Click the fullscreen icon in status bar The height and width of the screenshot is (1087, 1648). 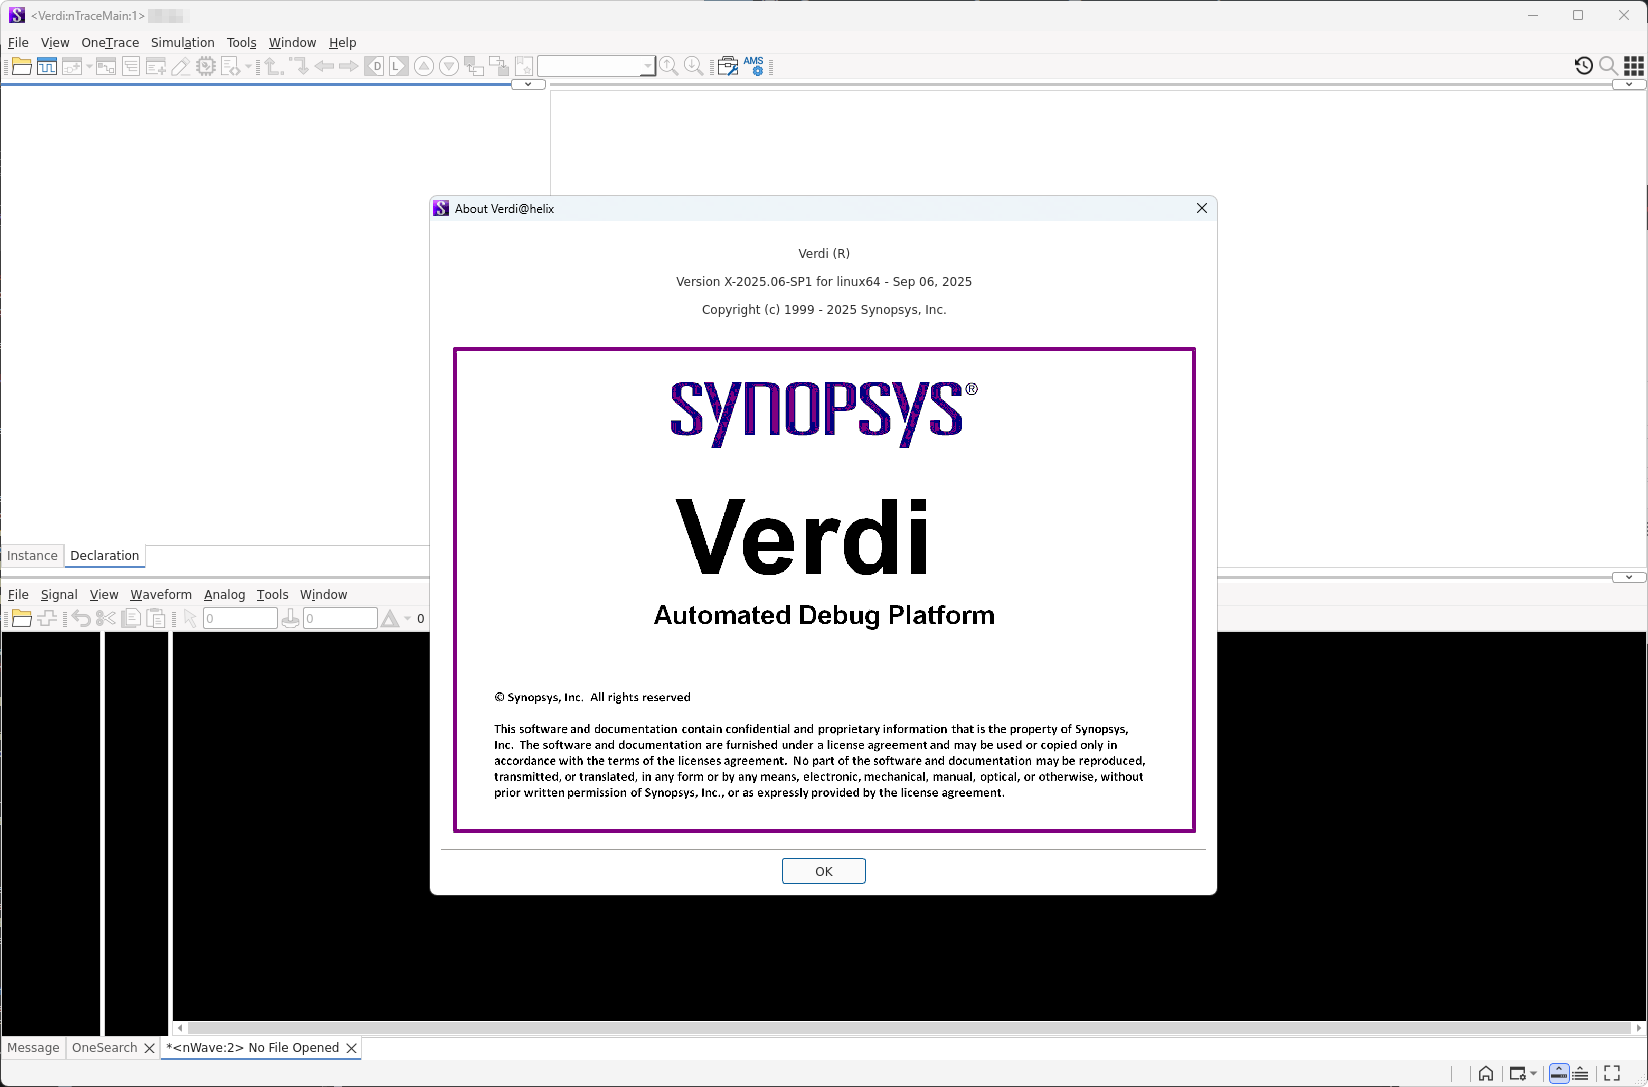click(x=1612, y=1074)
